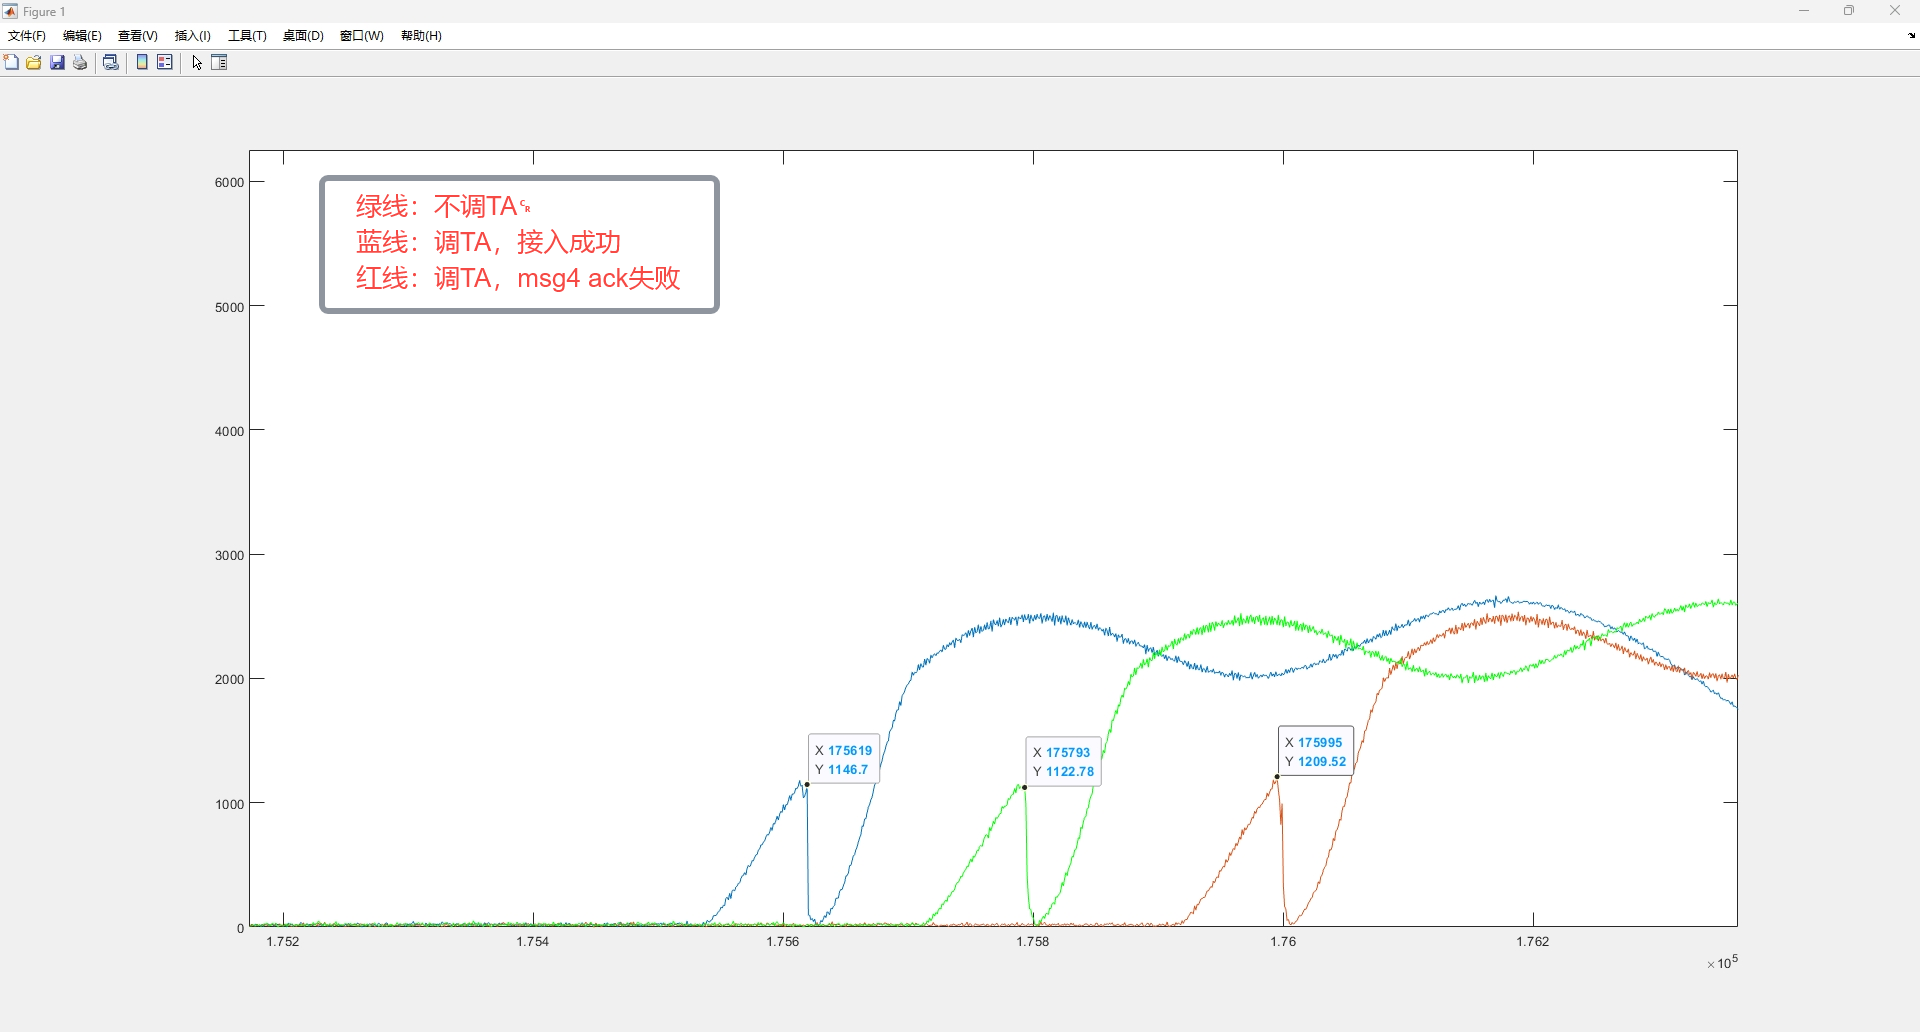
Task: Open the 编辑(E) menu
Action: [x=82, y=36]
